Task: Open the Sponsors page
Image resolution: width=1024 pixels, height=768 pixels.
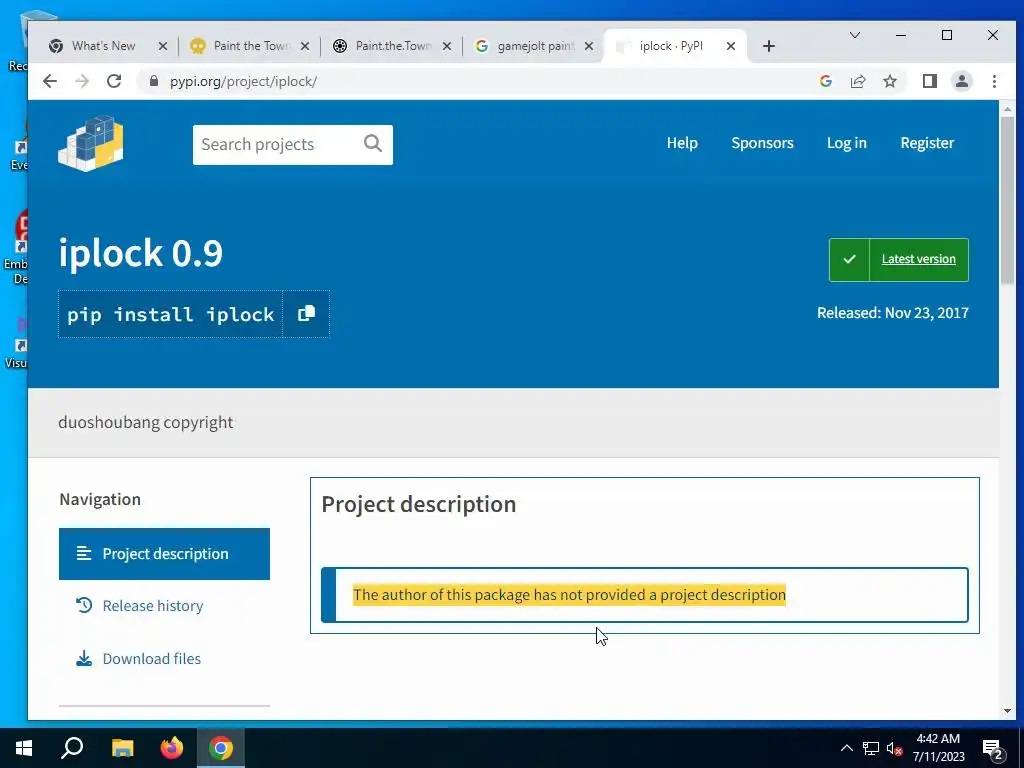Action: pyautogui.click(x=762, y=143)
